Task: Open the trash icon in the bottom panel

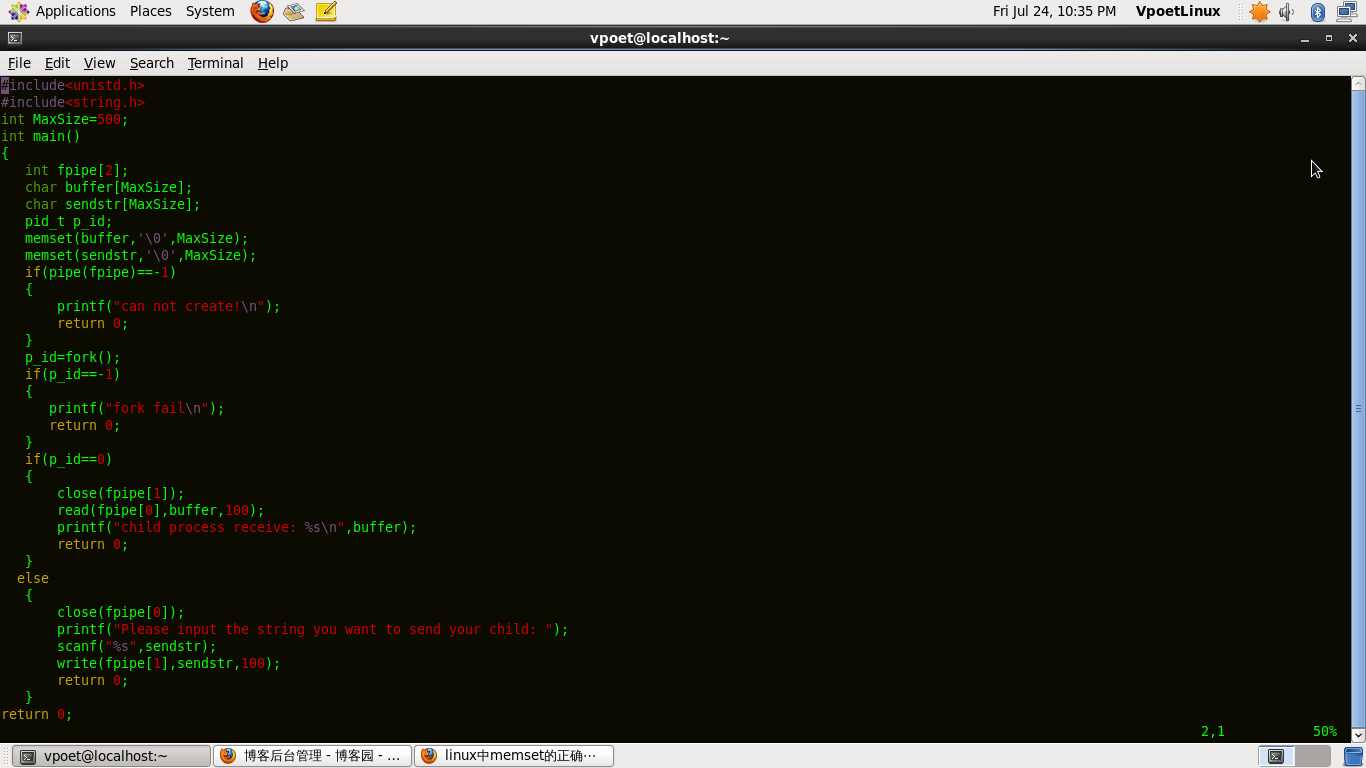Action: click(1355, 756)
